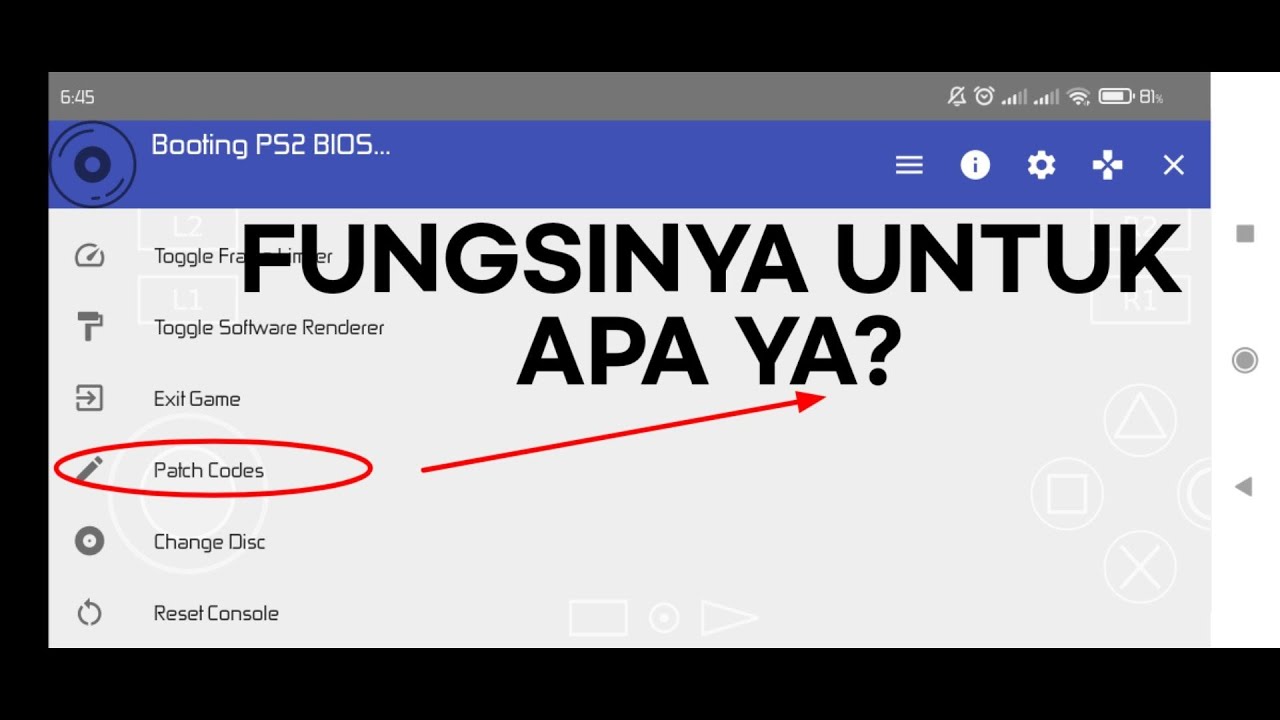The height and width of the screenshot is (720, 1280).
Task: Tap Android recent apps square button
Action: [x=1245, y=233]
